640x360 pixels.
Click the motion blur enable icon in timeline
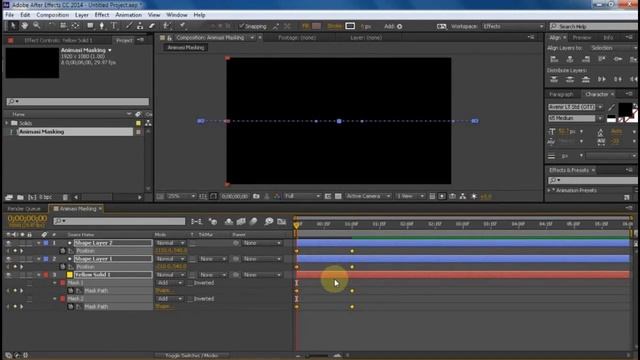pos(253,221)
